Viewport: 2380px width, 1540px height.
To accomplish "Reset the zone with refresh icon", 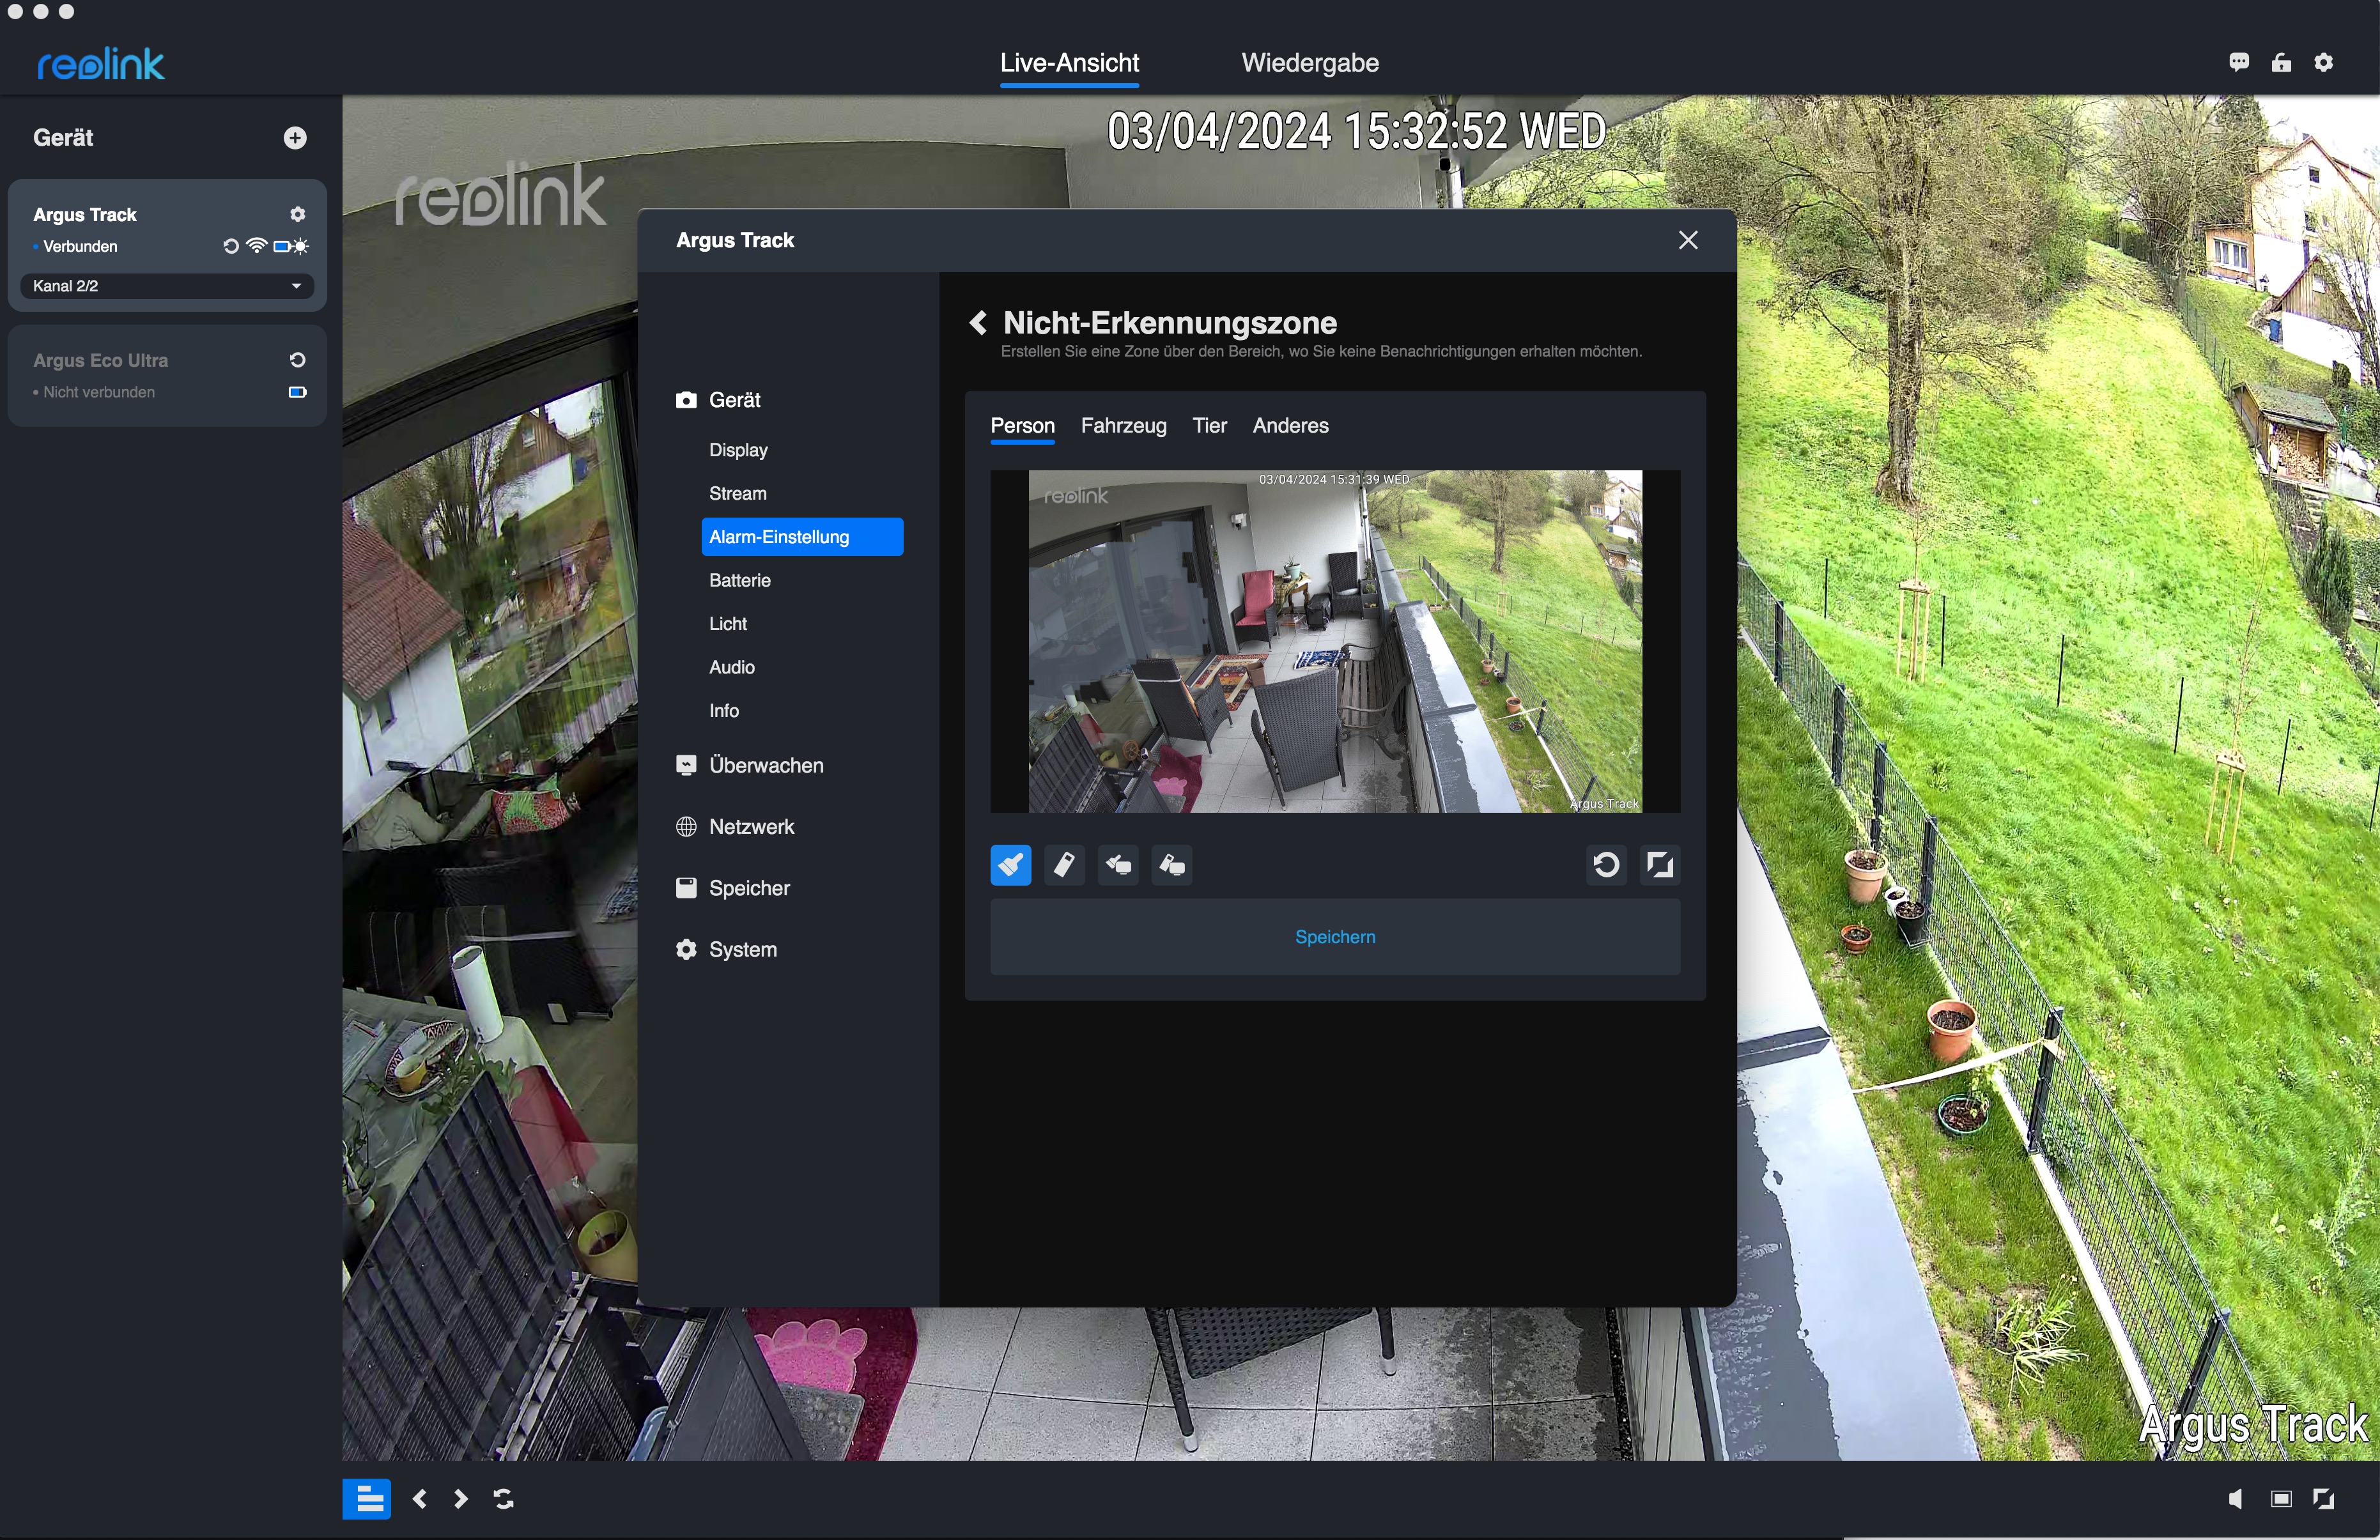I will click(1606, 865).
